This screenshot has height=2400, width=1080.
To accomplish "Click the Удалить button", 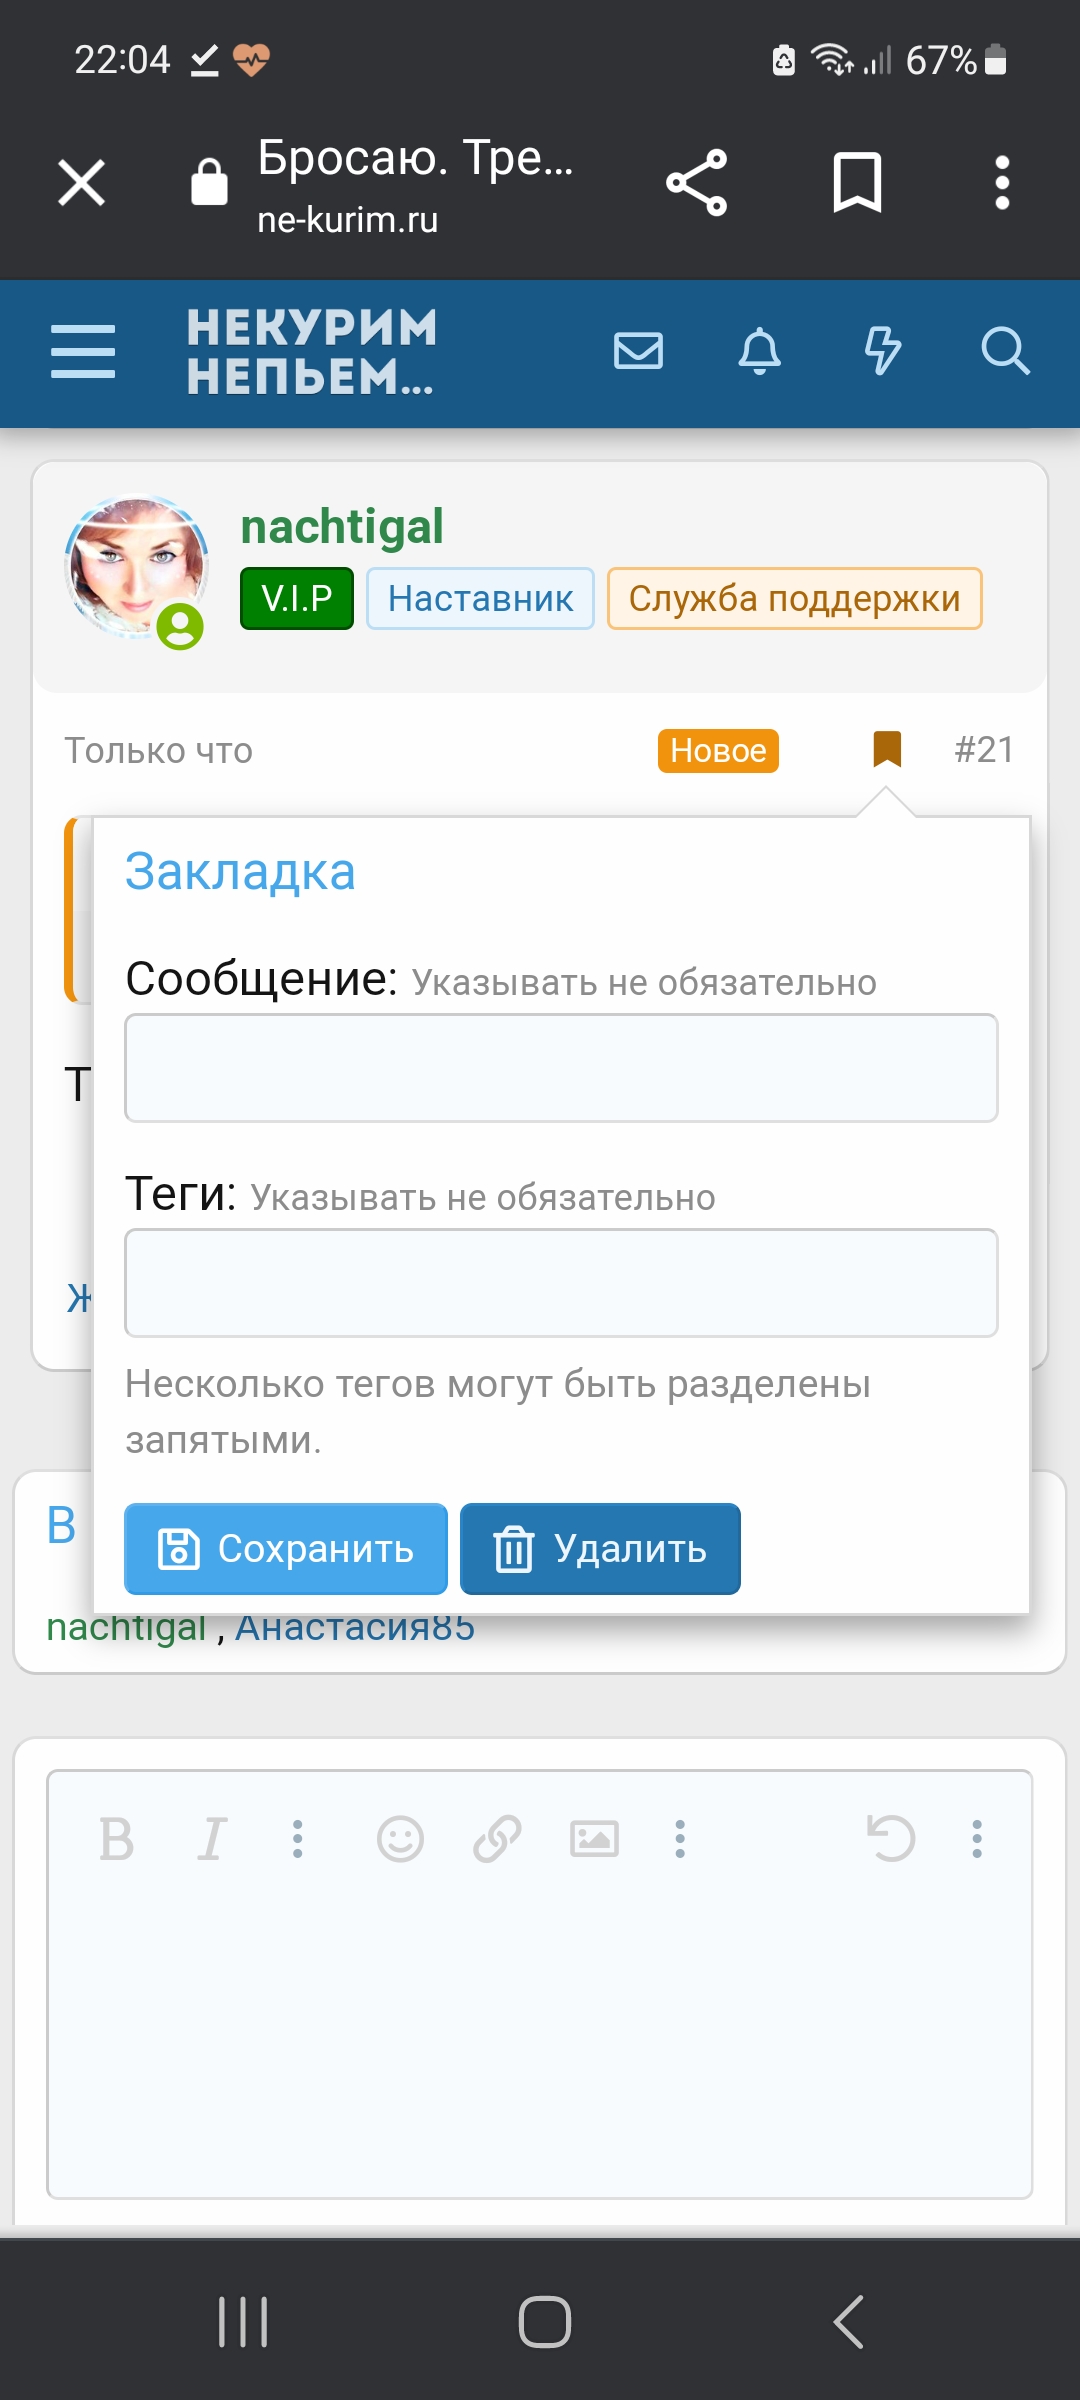I will tap(600, 1549).
